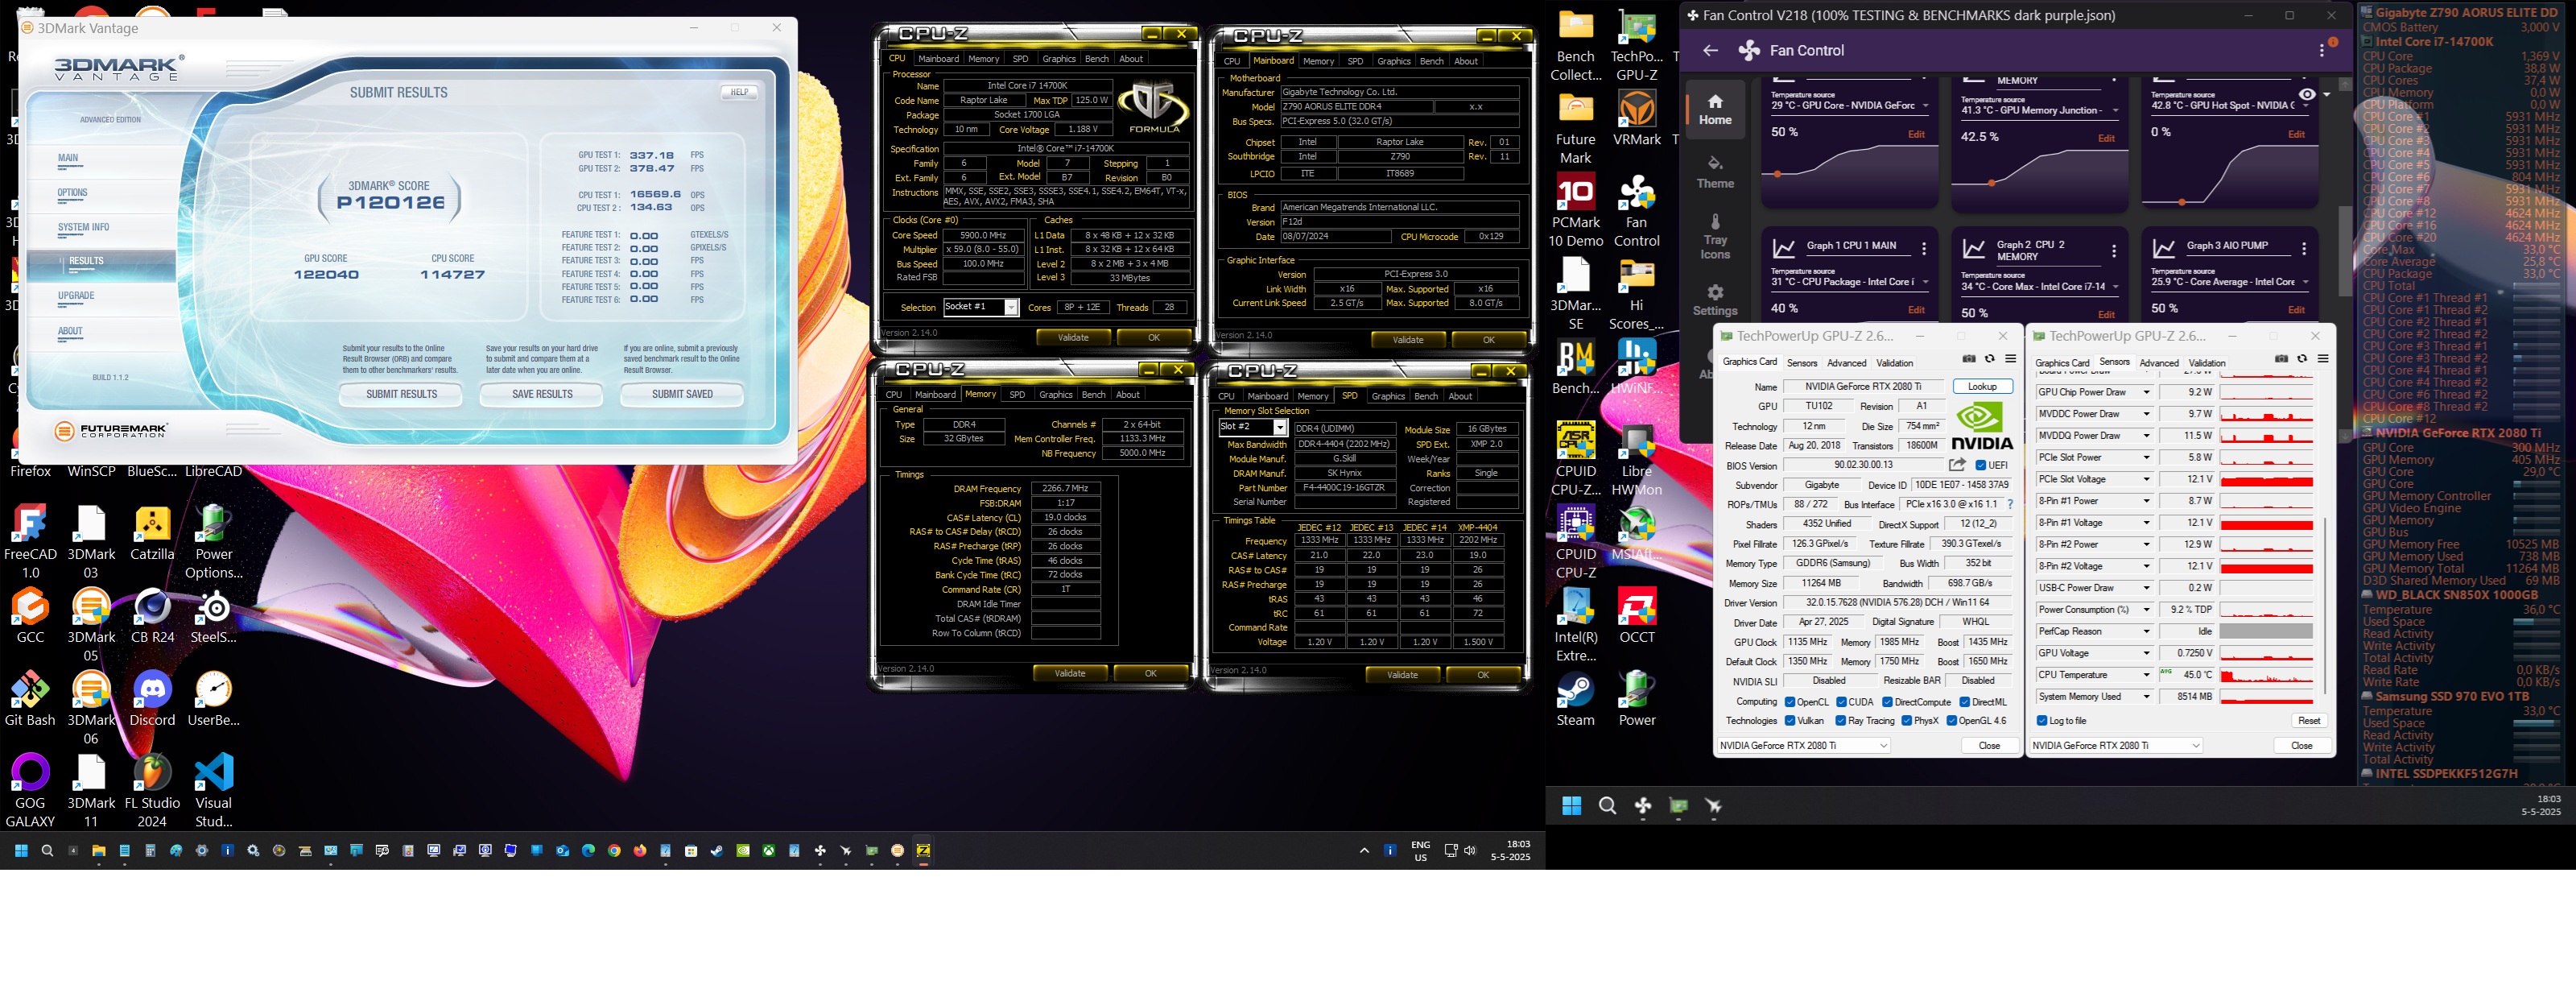Open the GPU selector dropdown in GPU-Z Graphics Card window
This screenshot has width=2576, height=993.
1804,746
